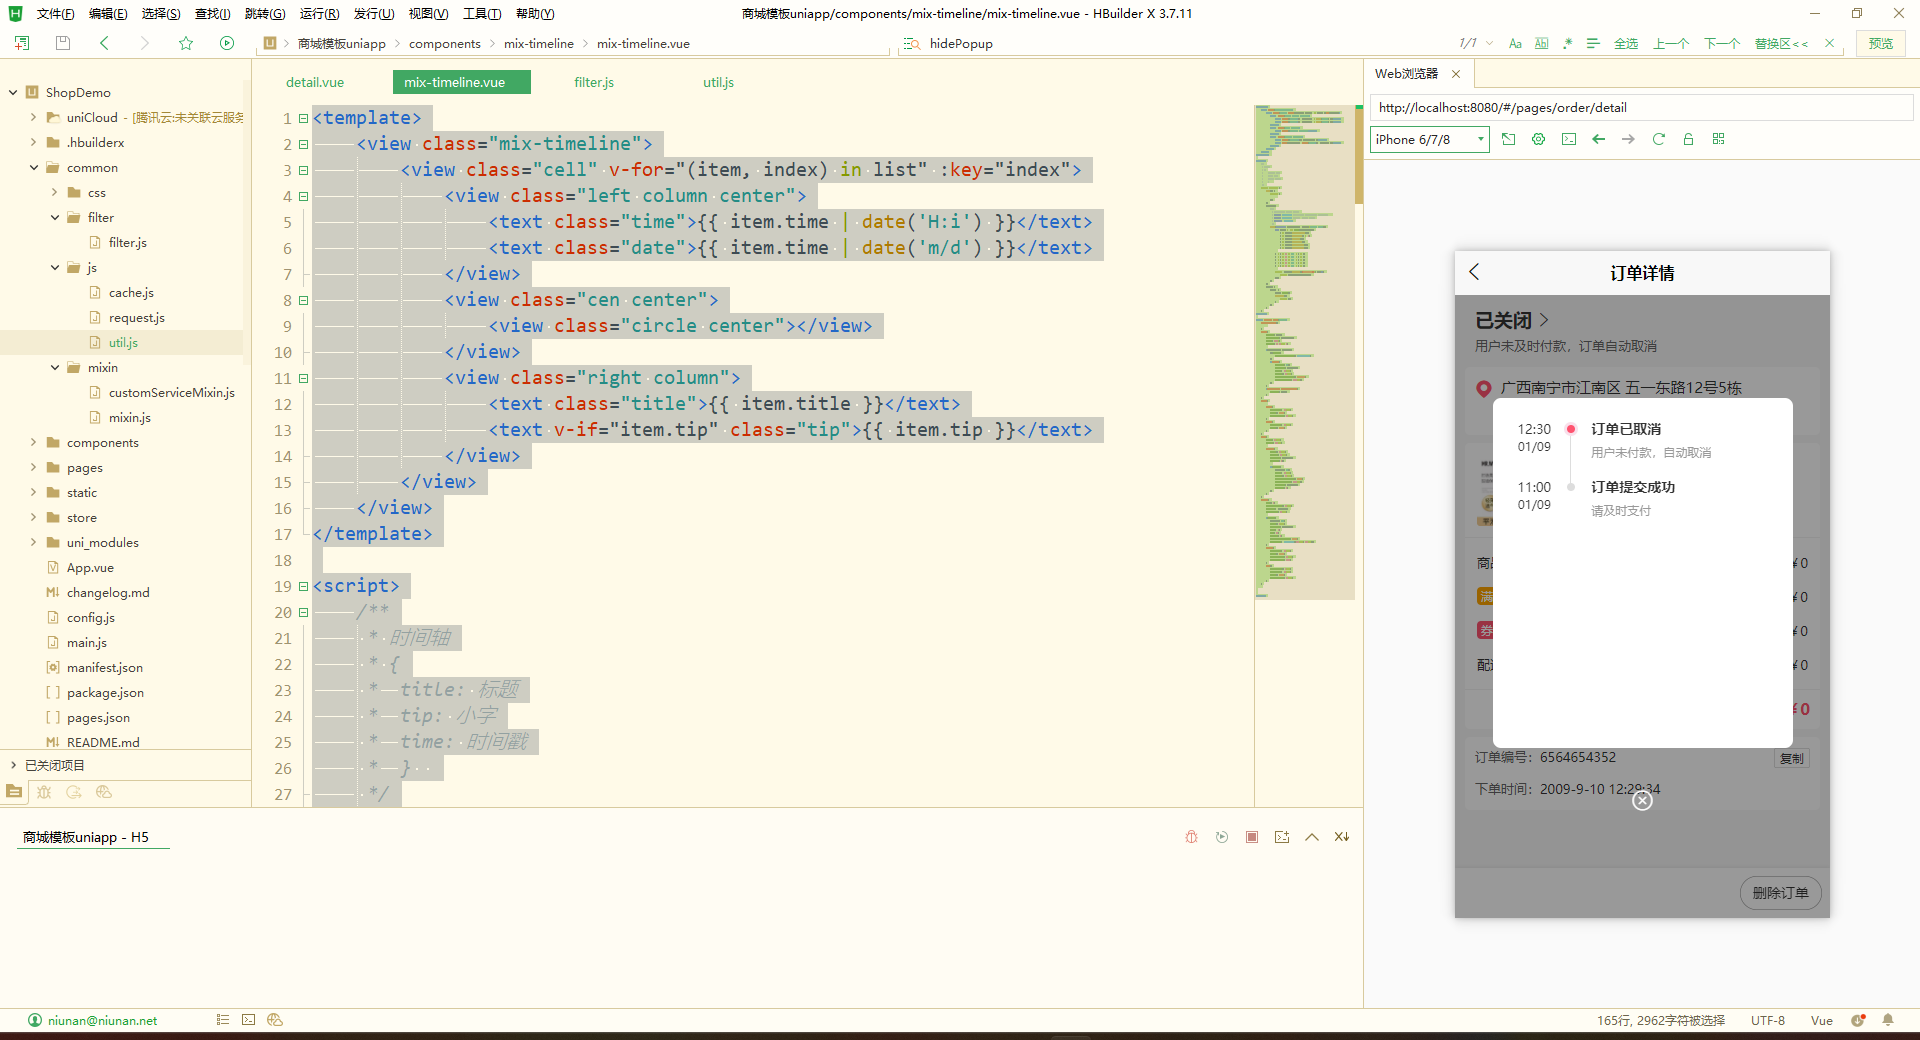Toggle case-sensitive search (Aa)
Viewport: 1920px width, 1040px height.
[x=1515, y=43]
